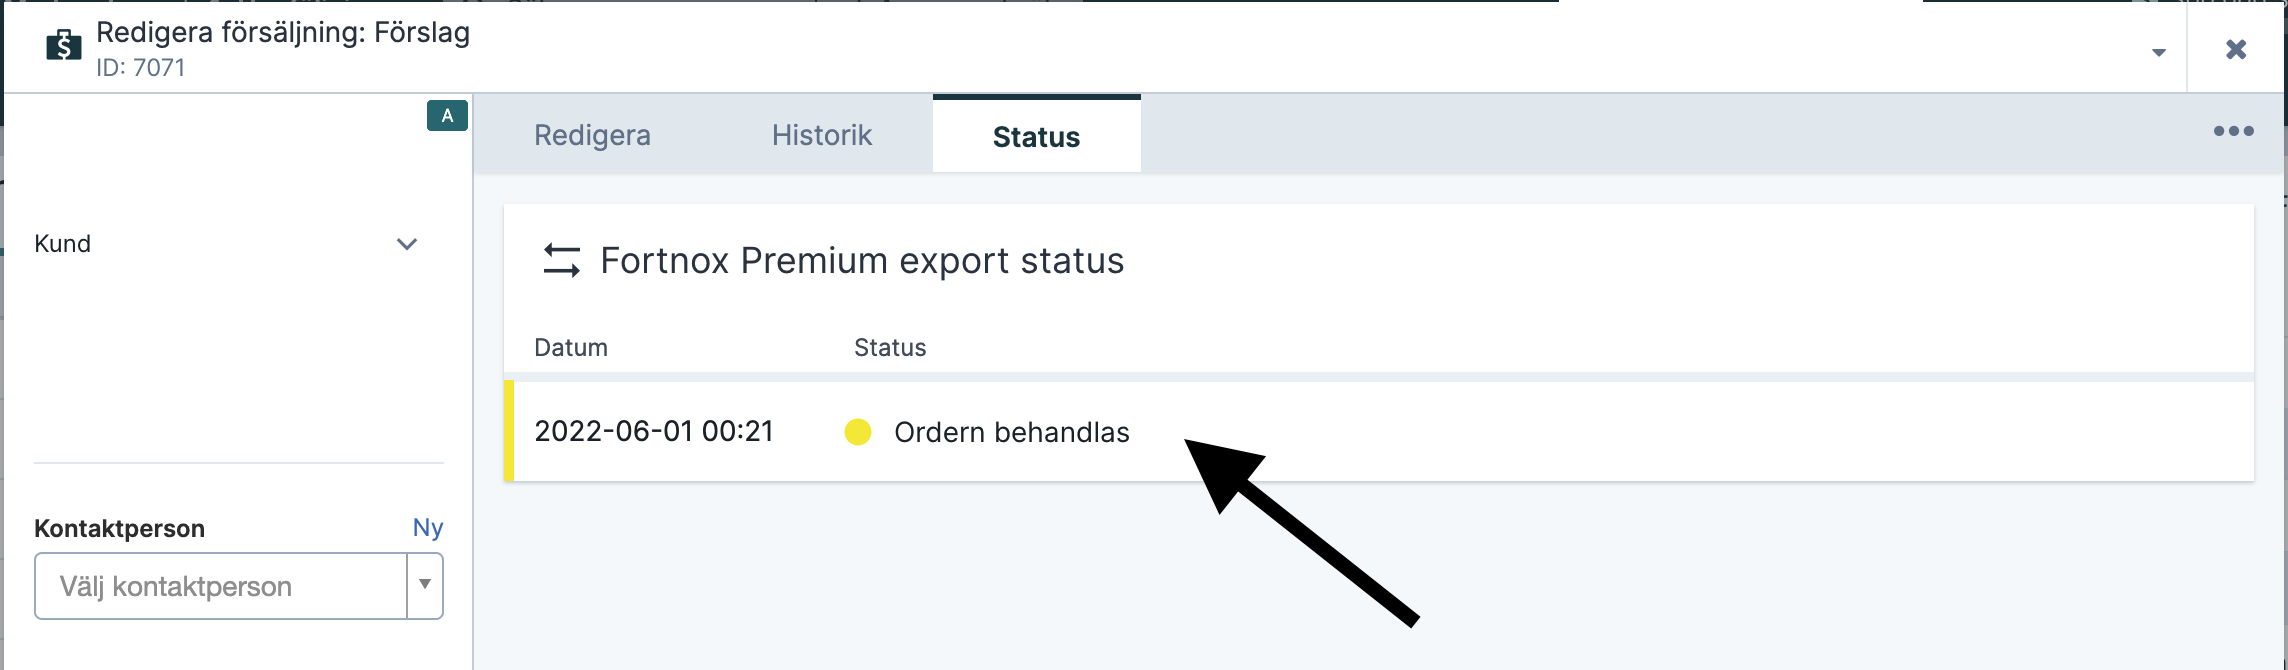Click the Status column header
This screenshot has width=2288, height=670.
pyautogui.click(x=890, y=347)
